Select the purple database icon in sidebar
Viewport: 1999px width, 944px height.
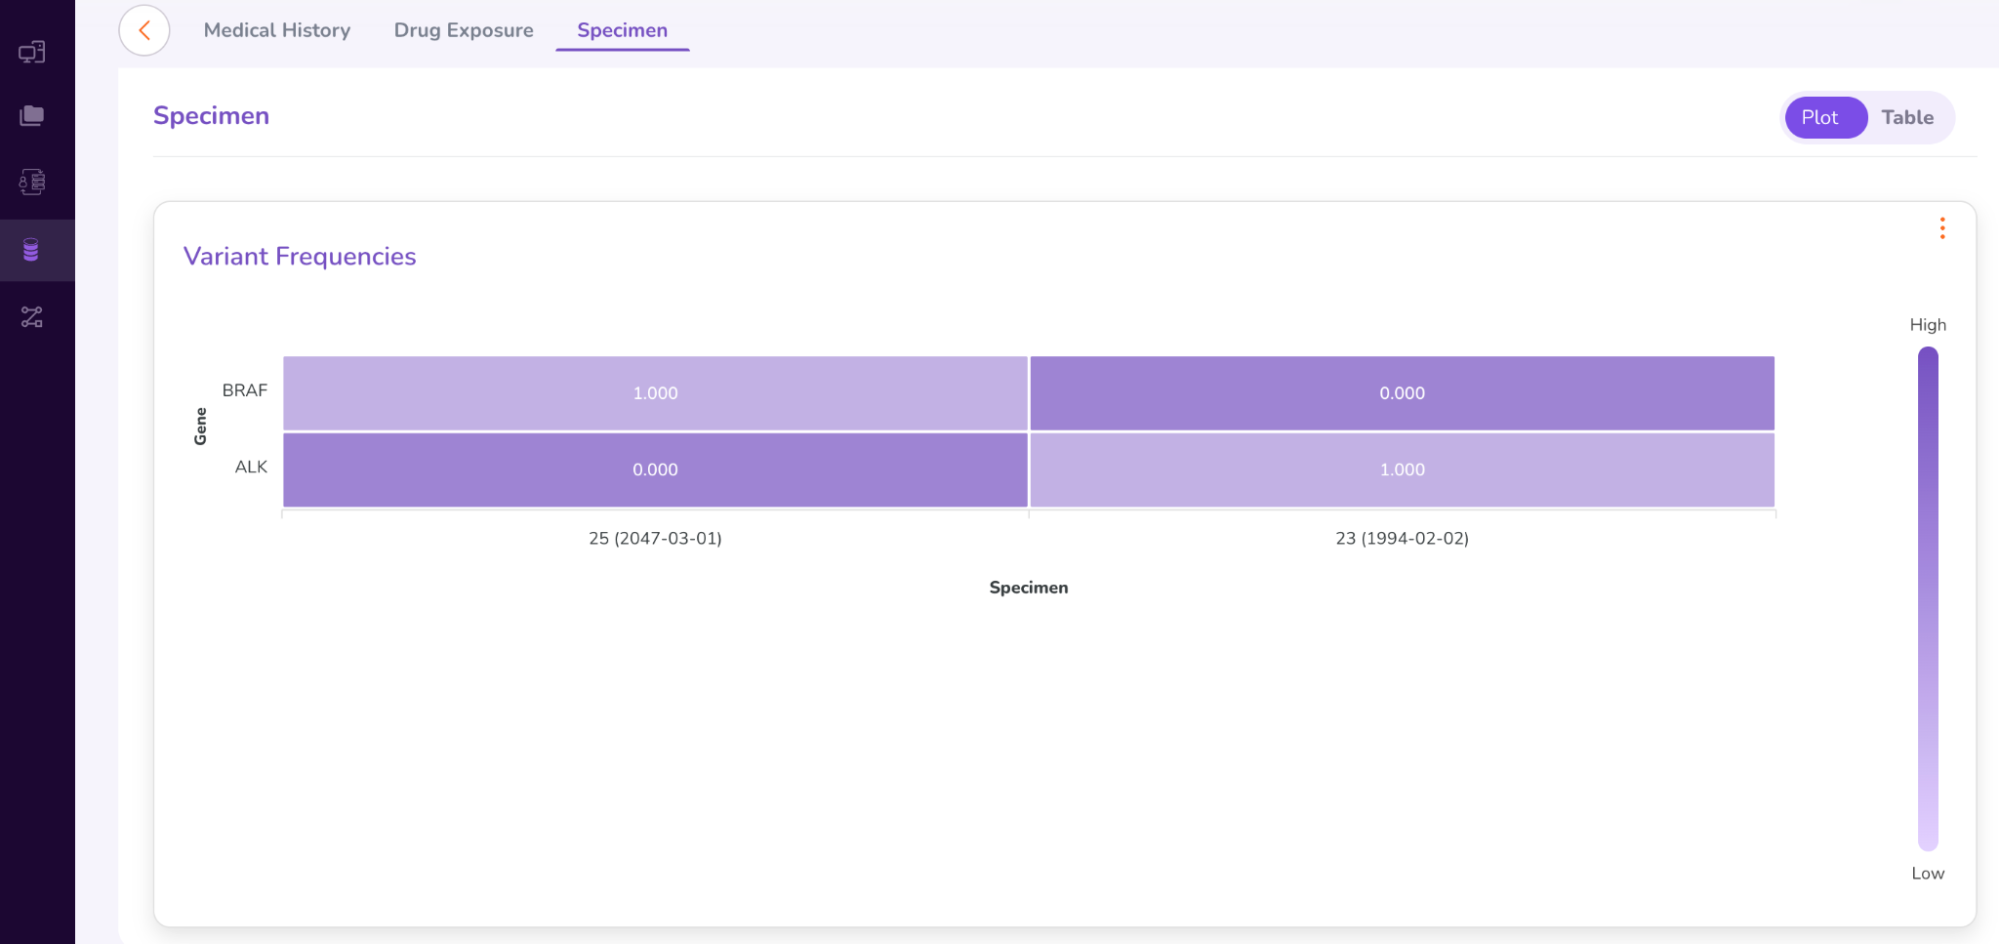[32, 250]
